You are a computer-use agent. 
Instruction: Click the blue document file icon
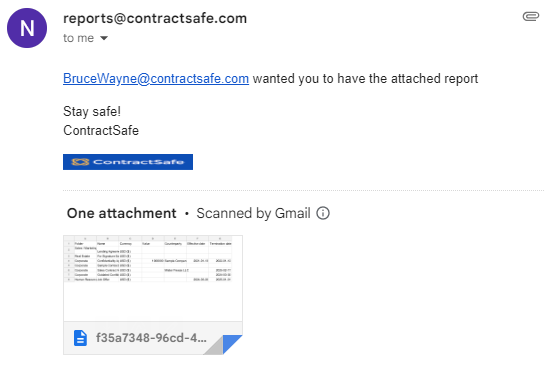(x=80, y=338)
